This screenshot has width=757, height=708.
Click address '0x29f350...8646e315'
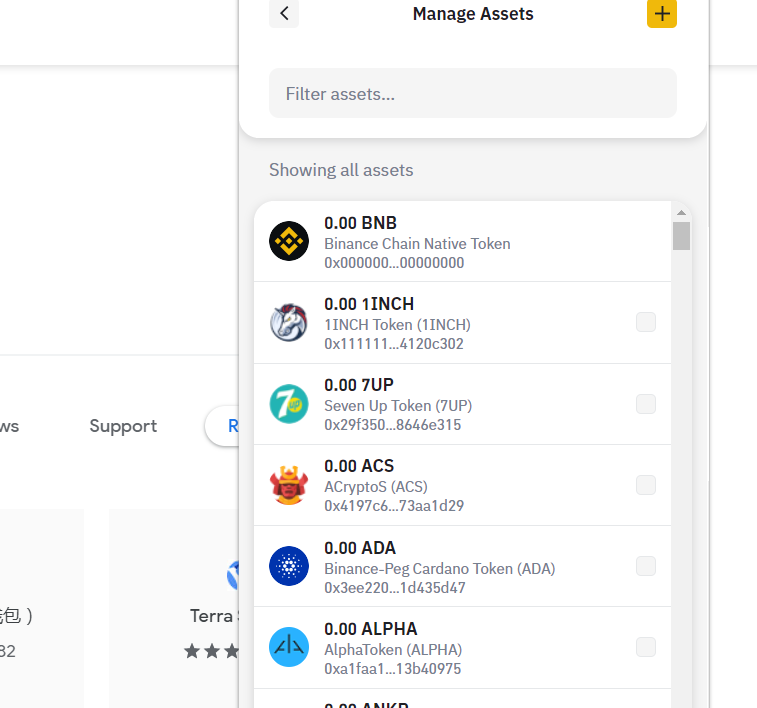[x=393, y=425]
